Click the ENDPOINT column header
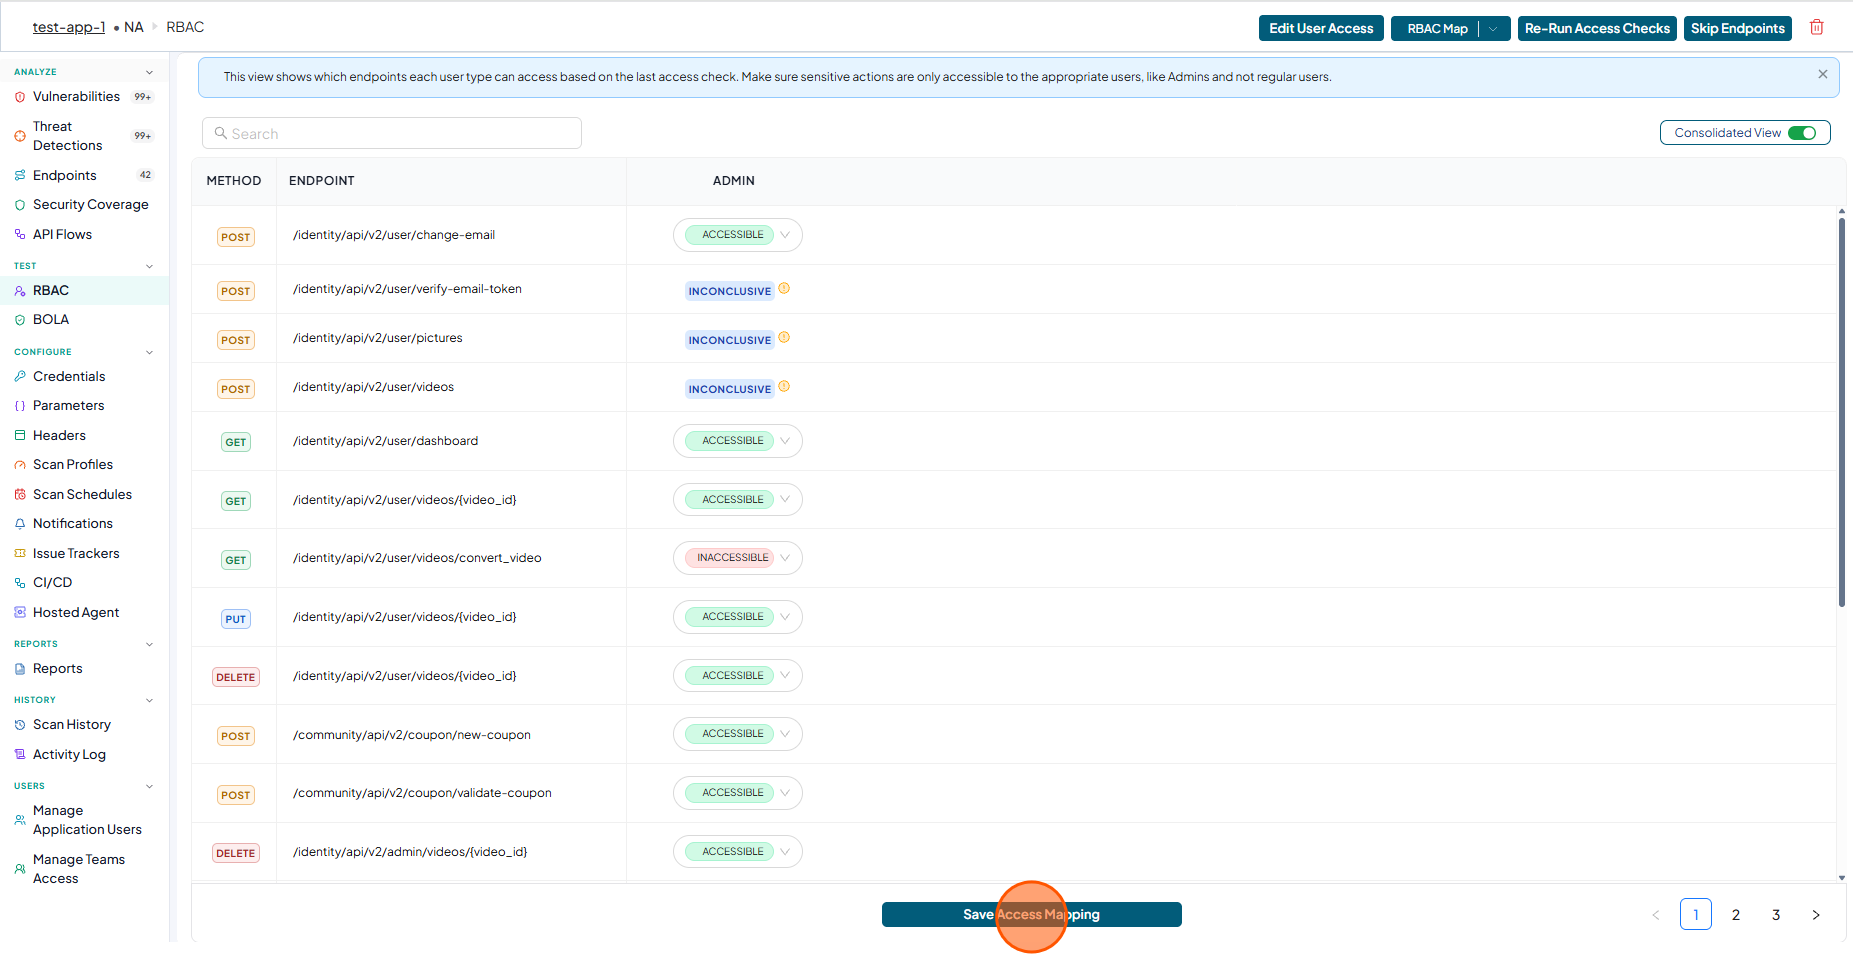The image size is (1853, 954). [x=322, y=181]
